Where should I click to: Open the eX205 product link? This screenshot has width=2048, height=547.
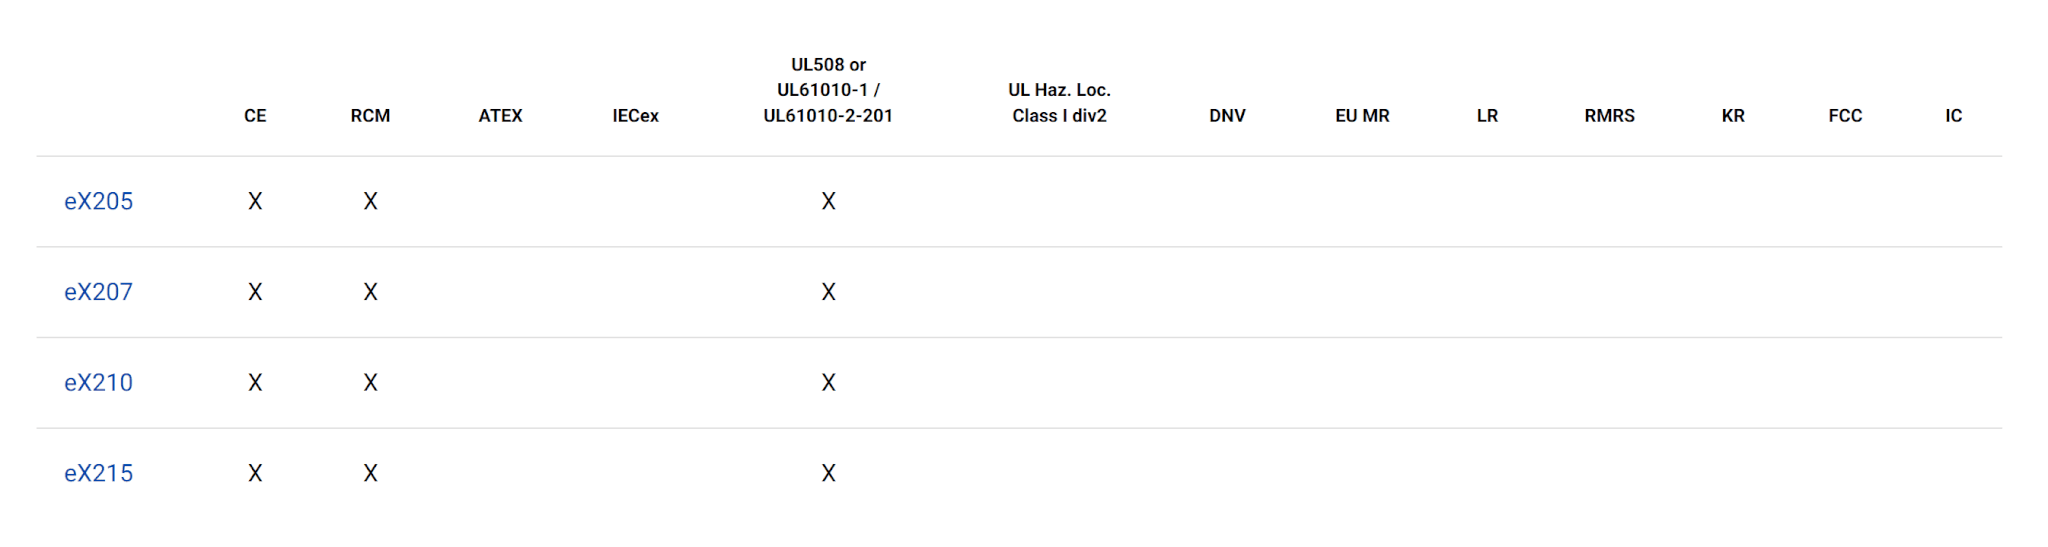click(x=98, y=201)
